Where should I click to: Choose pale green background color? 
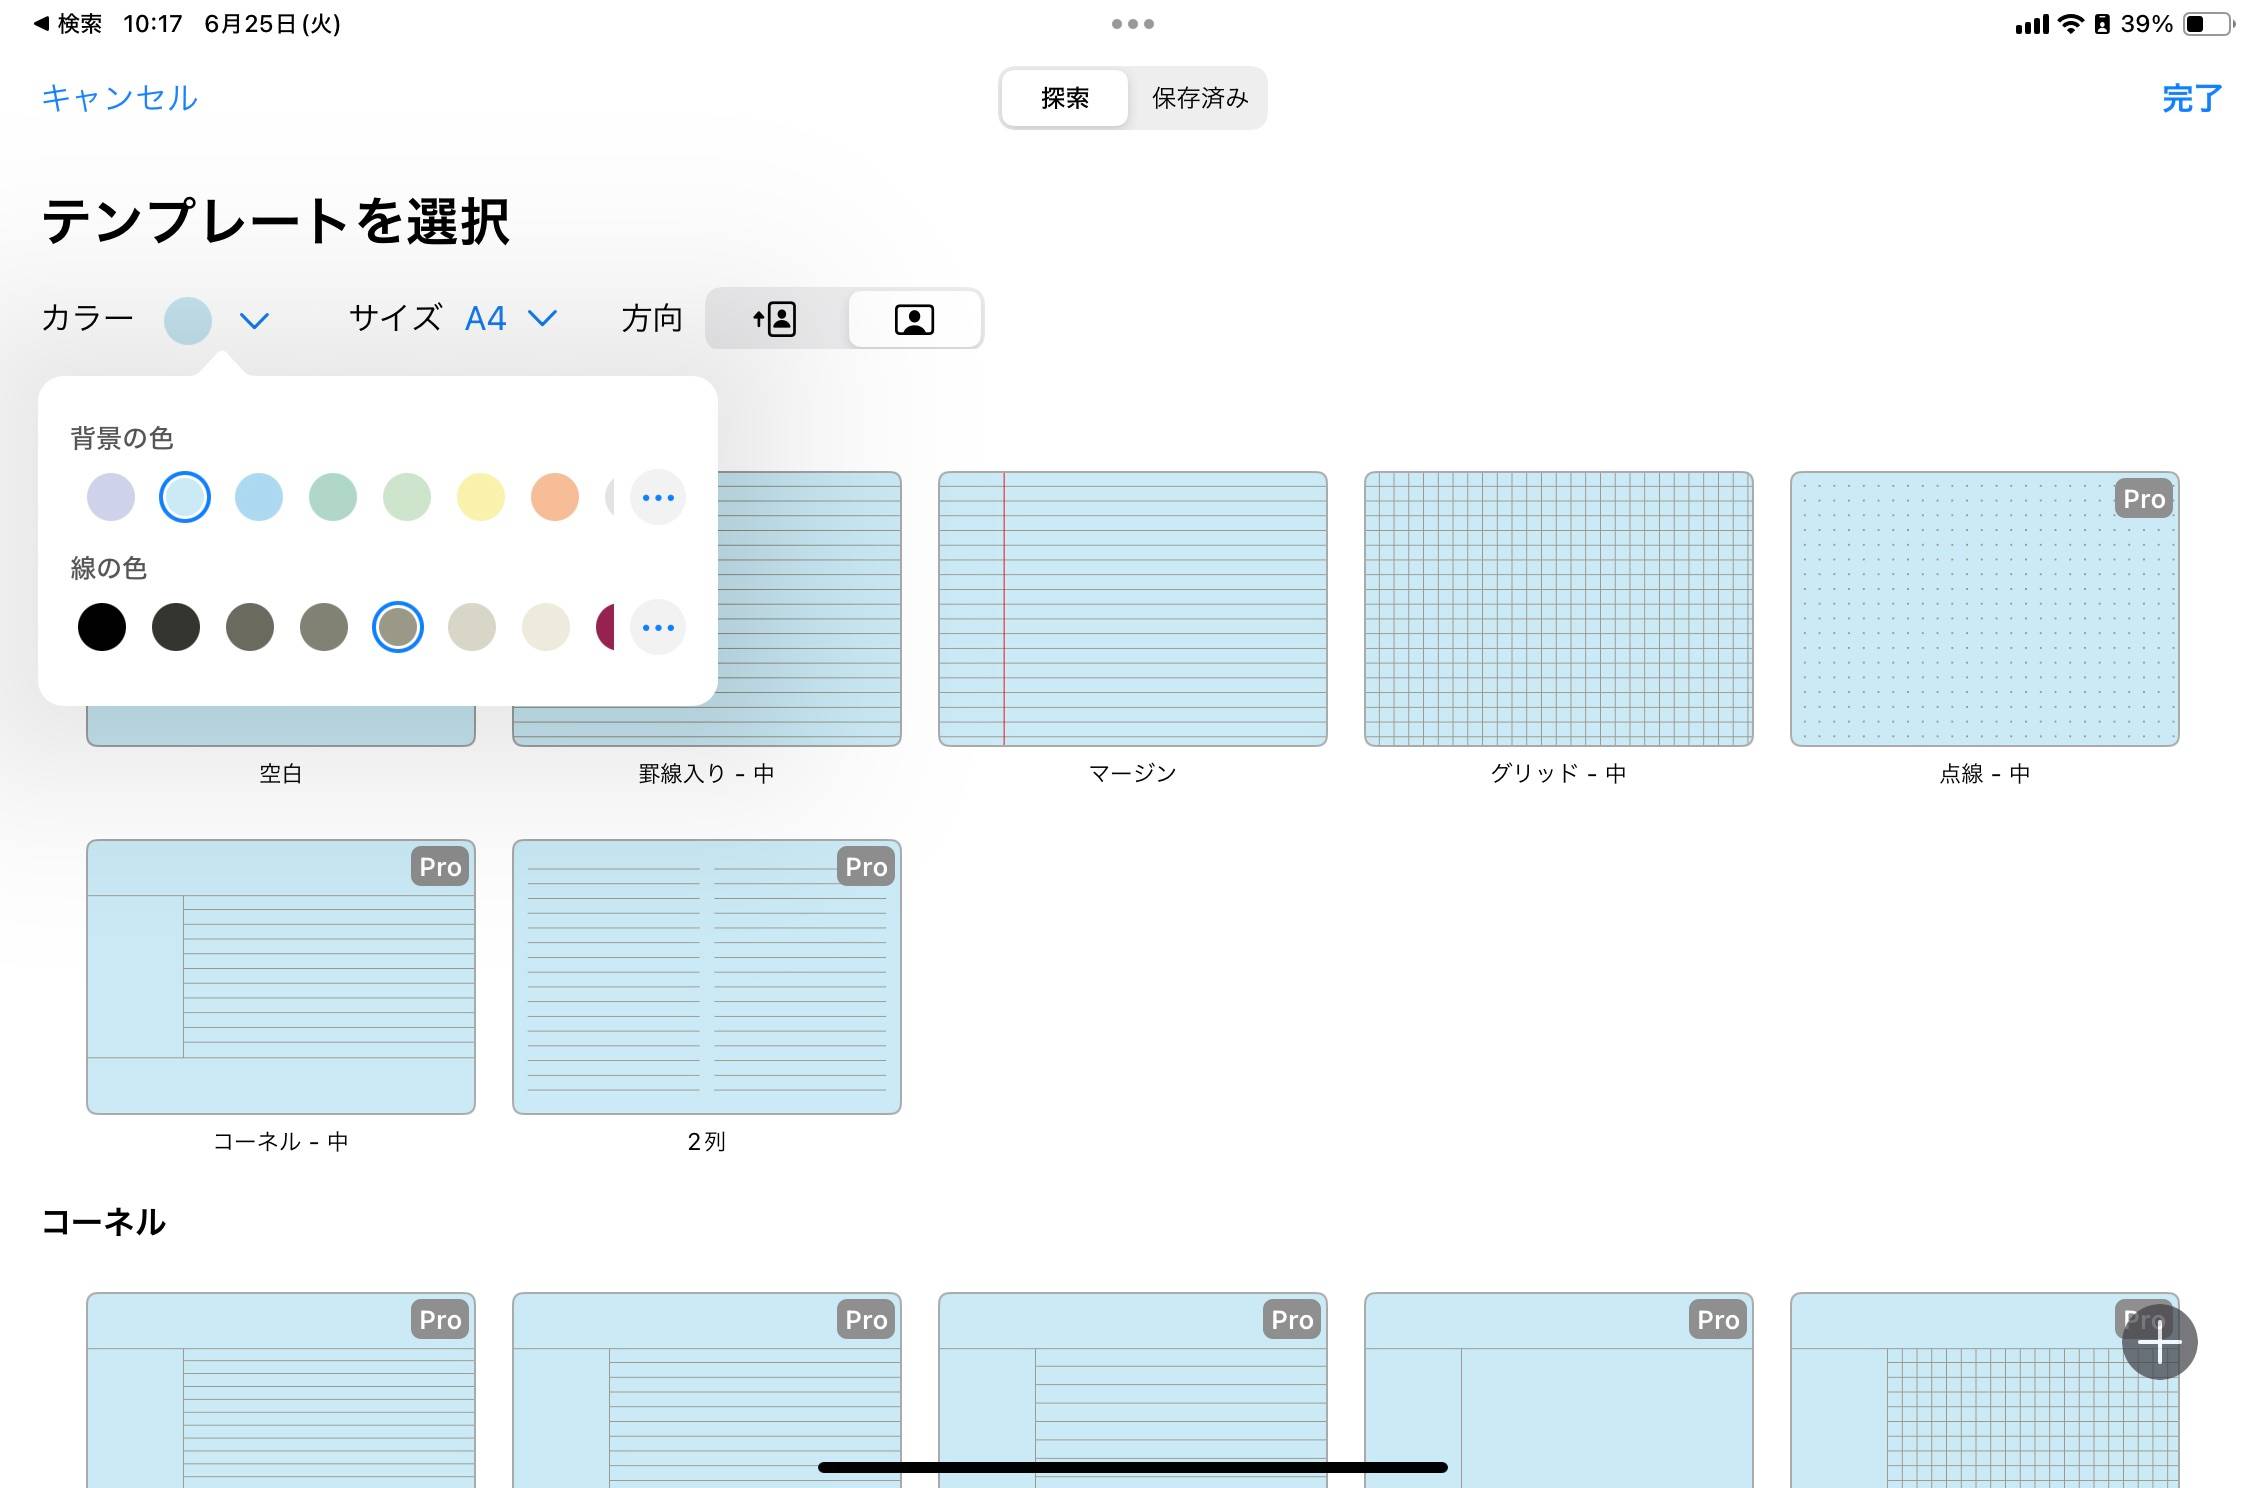click(x=407, y=497)
